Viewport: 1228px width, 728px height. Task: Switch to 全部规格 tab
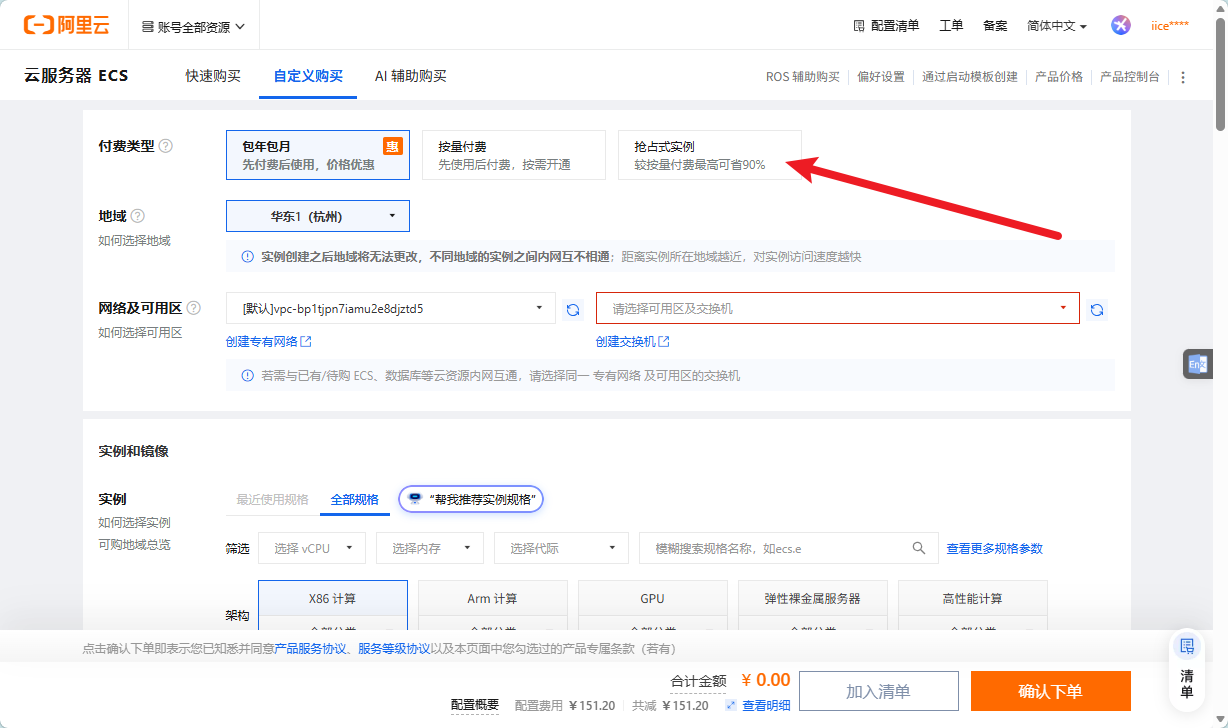(x=355, y=499)
